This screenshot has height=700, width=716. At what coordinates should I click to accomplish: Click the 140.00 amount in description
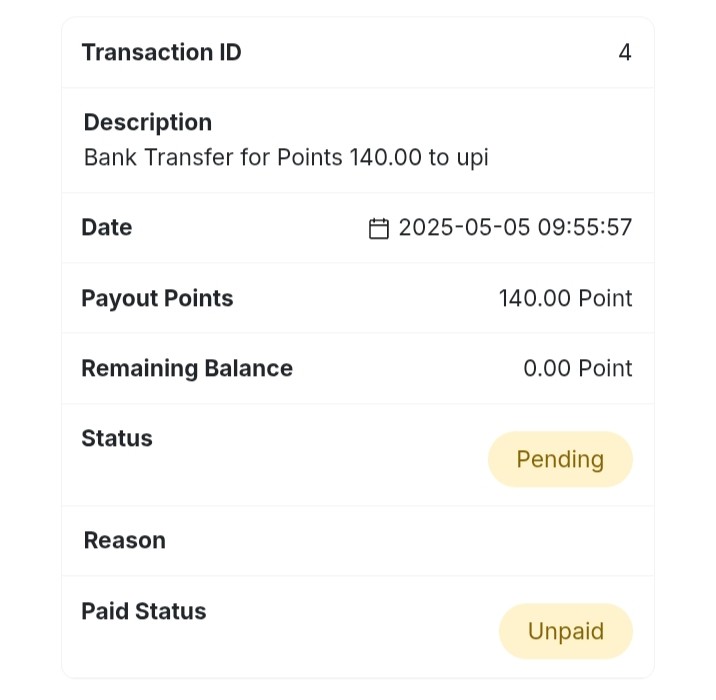click(385, 158)
